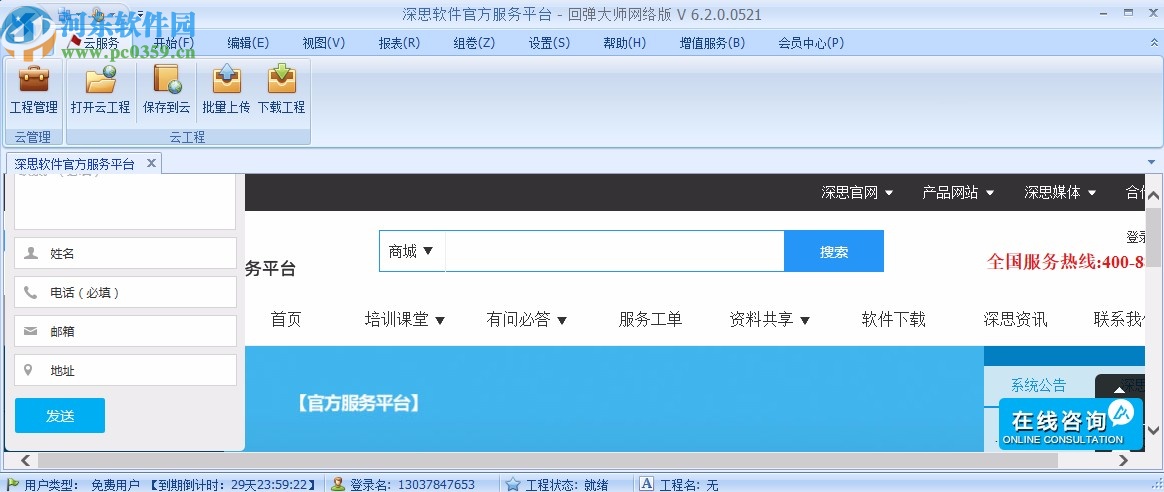Viewport: 1164px width, 492px height.
Task: Click the search text box
Action: pos(615,252)
